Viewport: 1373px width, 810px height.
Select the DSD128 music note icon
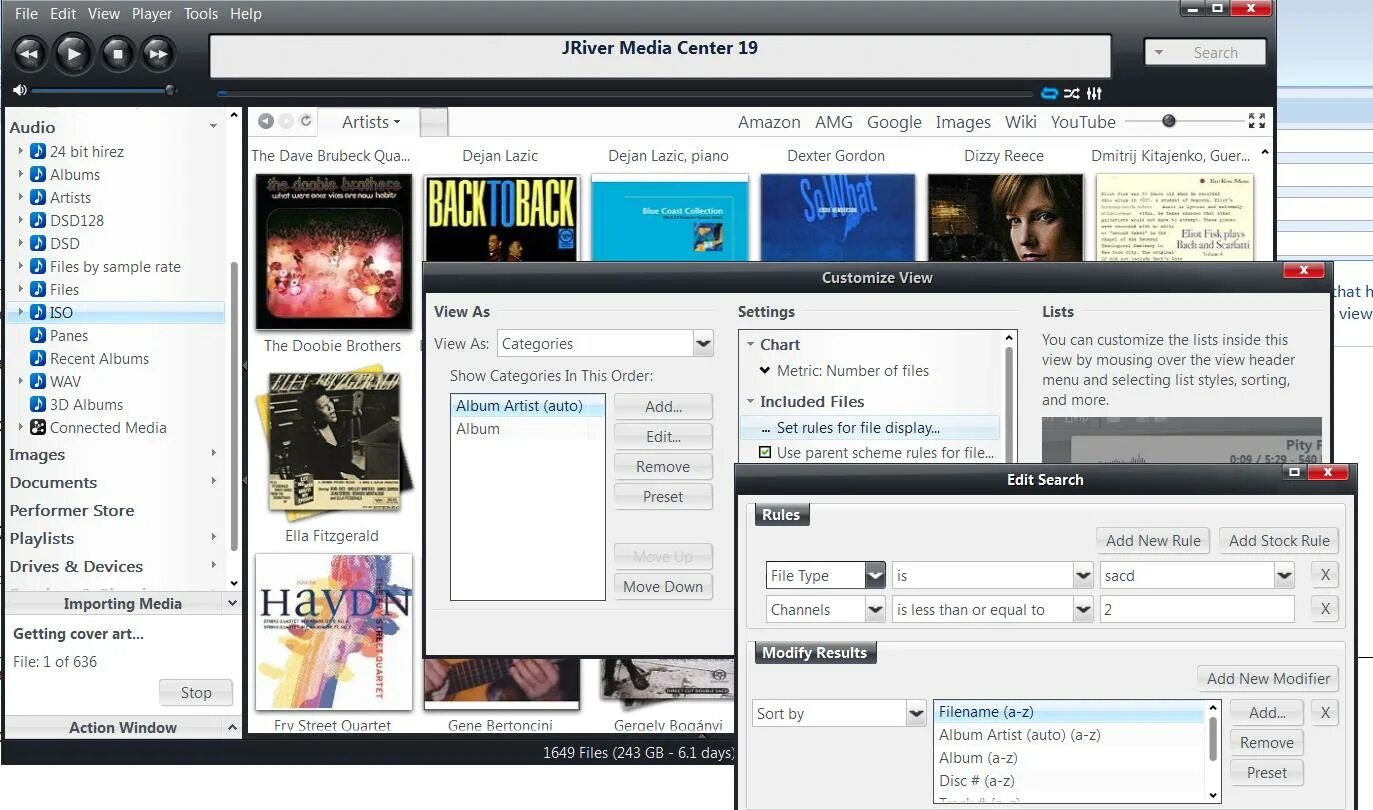click(x=38, y=220)
